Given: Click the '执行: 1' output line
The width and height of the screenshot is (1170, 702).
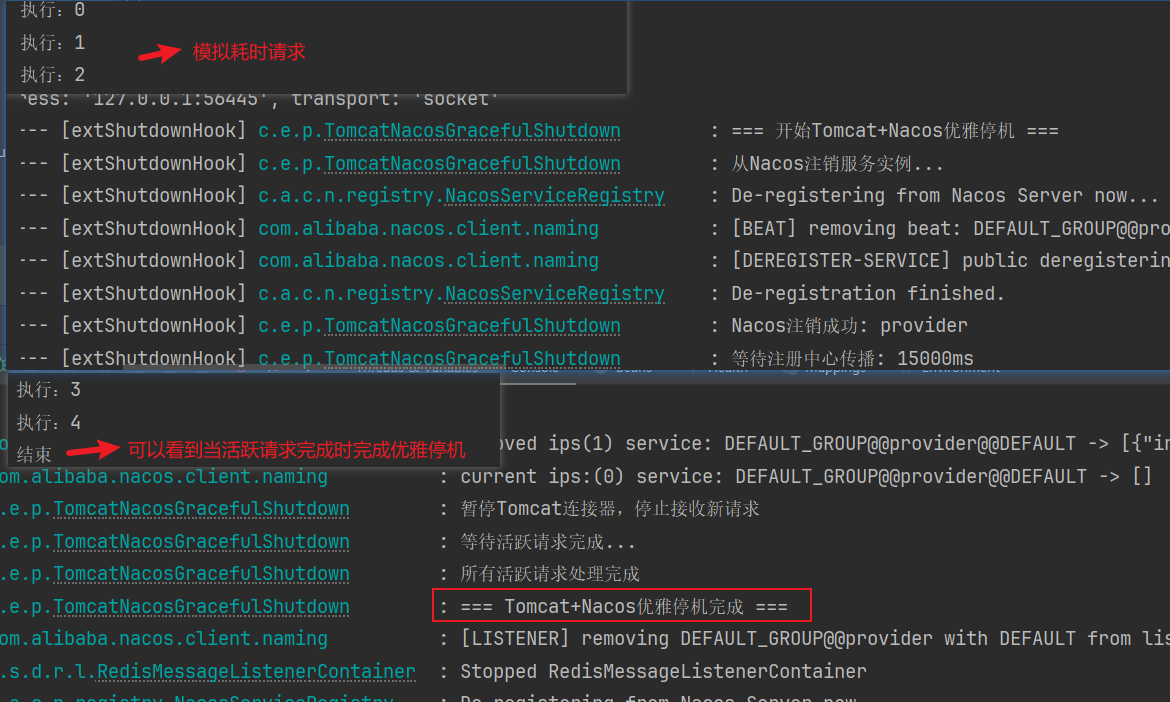Looking at the screenshot, I should [x=53, y=43].
